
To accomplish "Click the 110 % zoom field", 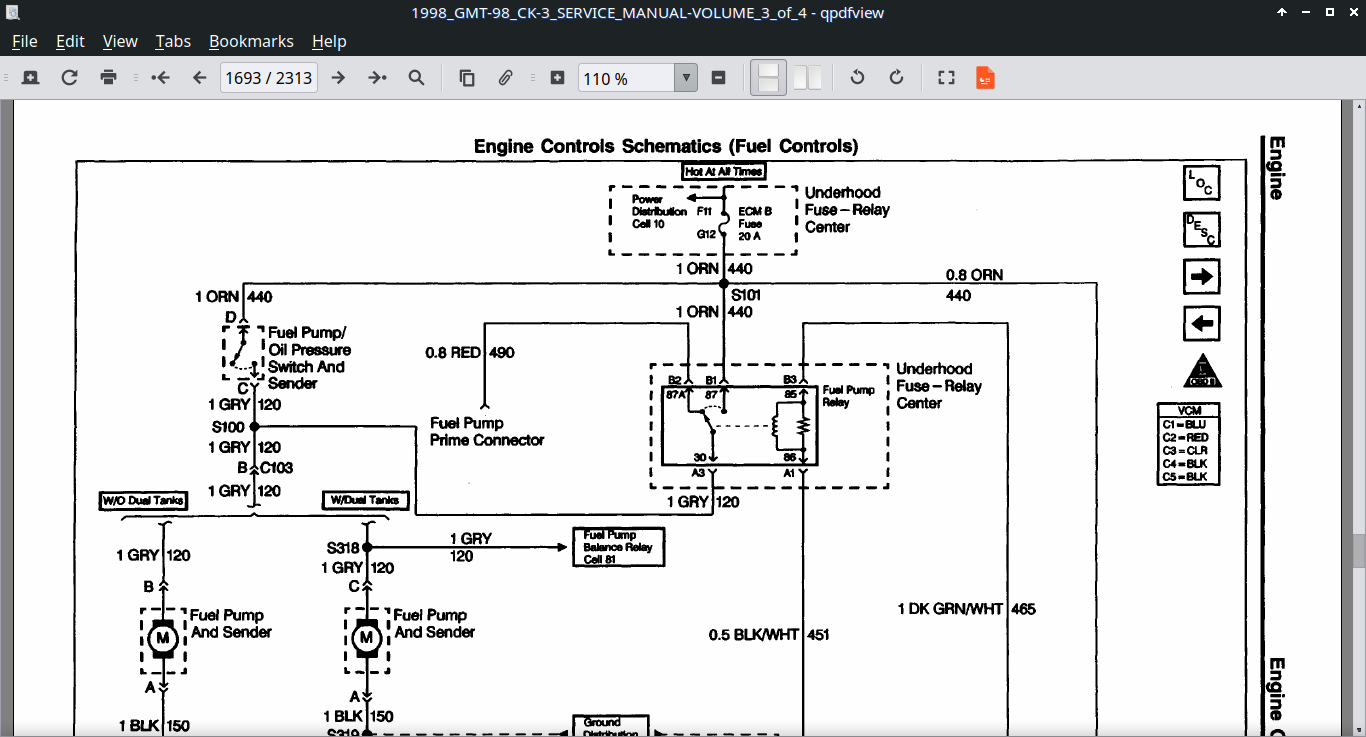I will click(627, 78).
